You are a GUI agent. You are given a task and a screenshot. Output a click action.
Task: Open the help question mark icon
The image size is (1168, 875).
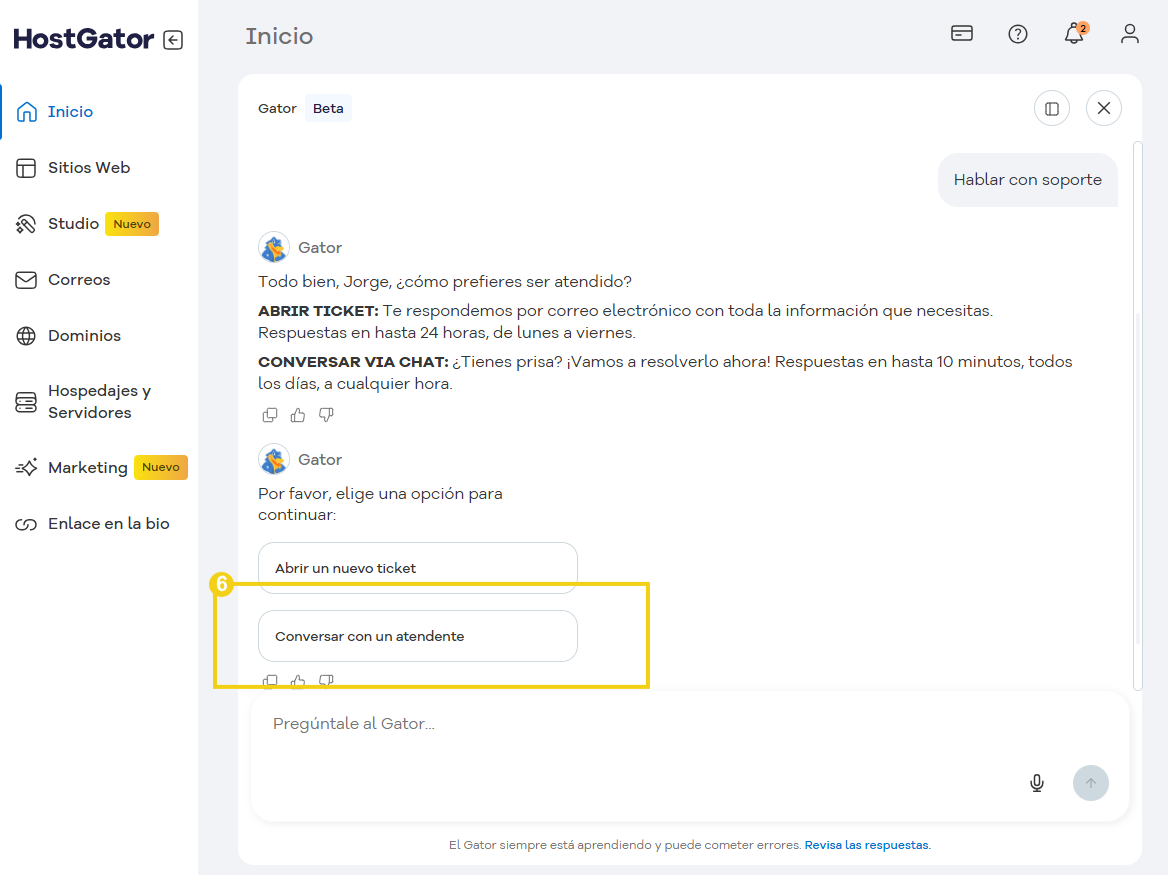click(1018, 34)
